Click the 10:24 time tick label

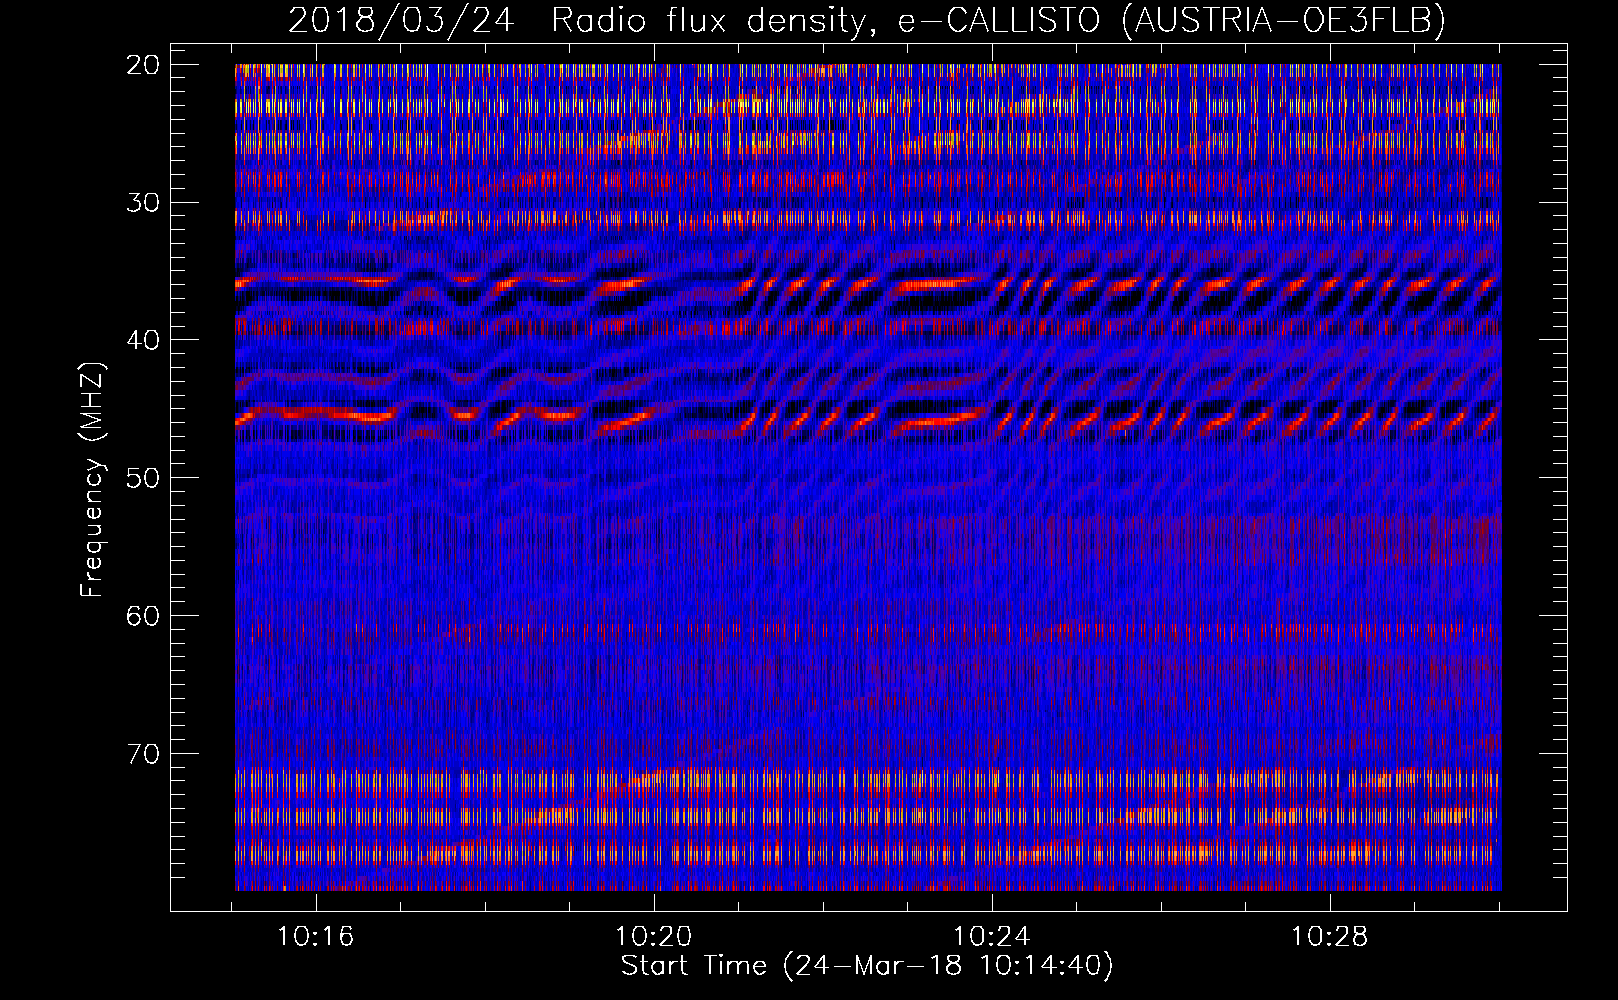pos(991,937)
